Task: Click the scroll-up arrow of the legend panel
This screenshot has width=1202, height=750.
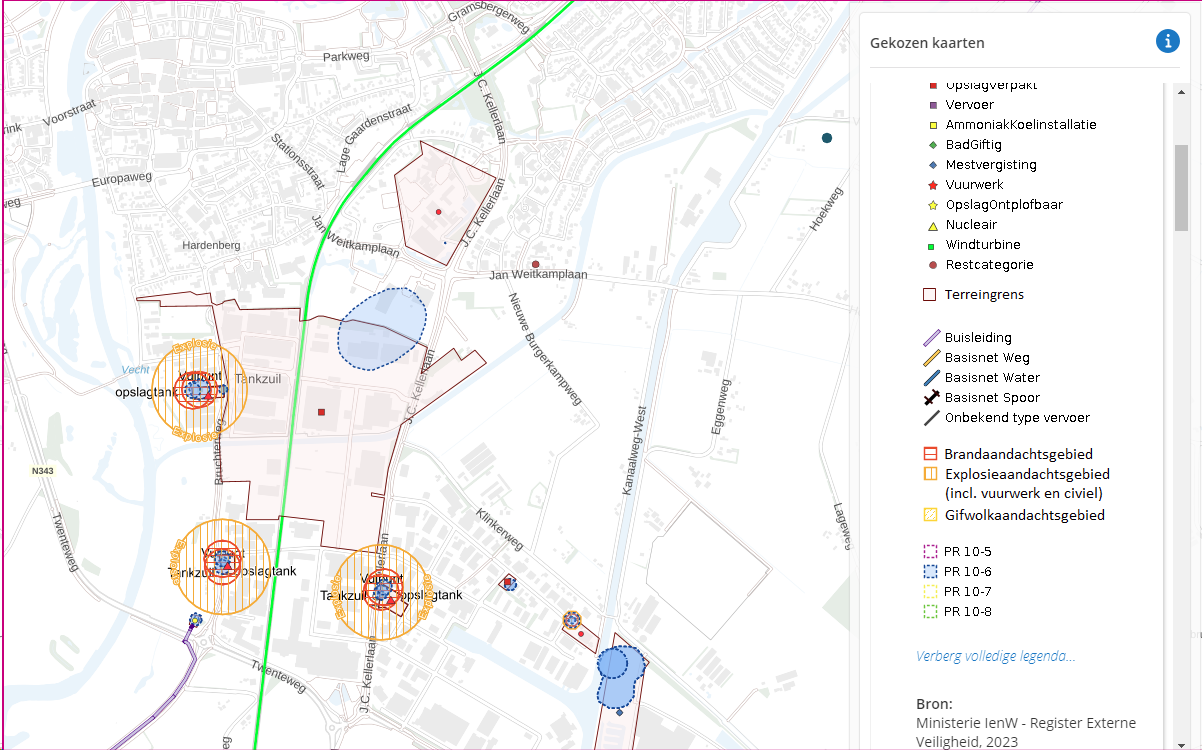Action: tap(1181, 92)
